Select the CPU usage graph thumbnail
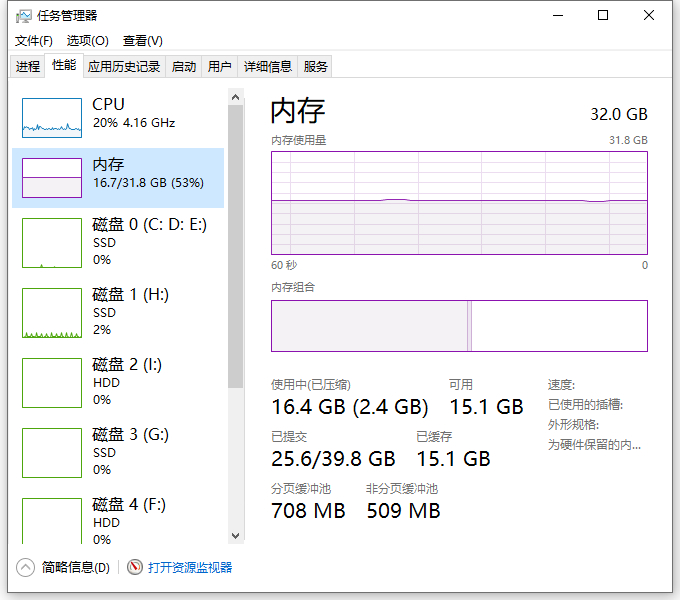This screenshot has height=600, width=680. click(x=52, y=117)
